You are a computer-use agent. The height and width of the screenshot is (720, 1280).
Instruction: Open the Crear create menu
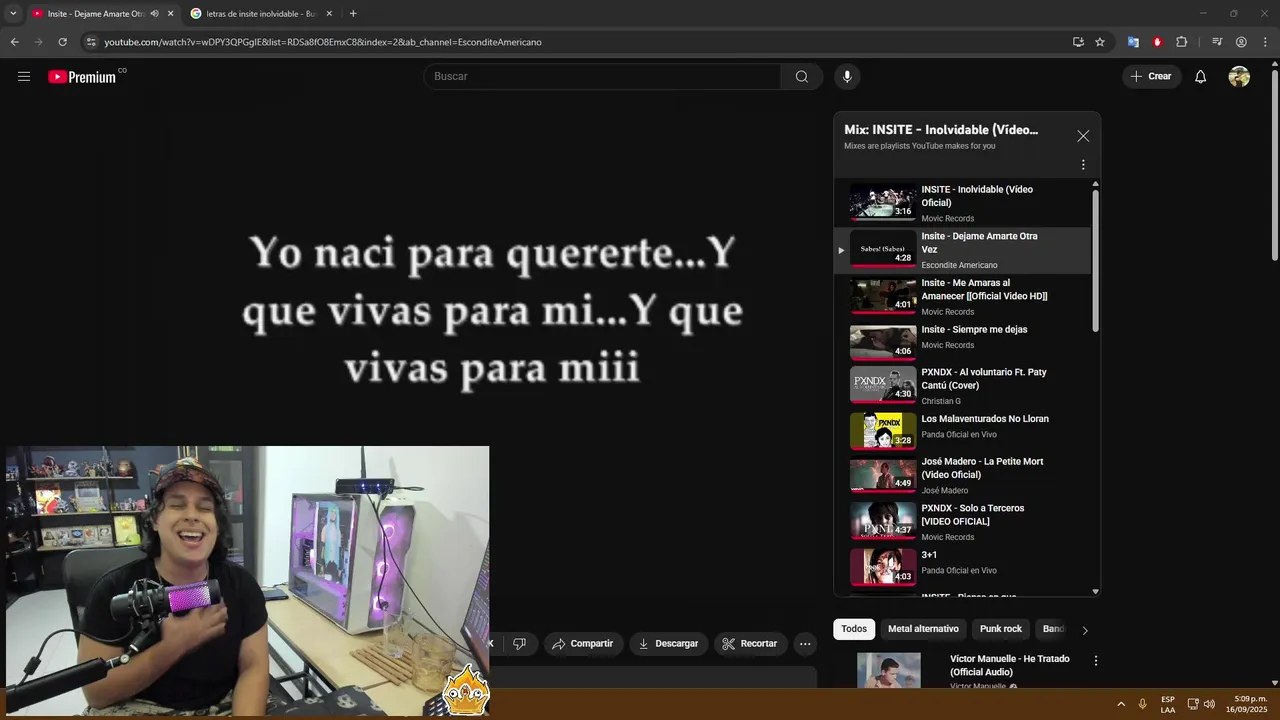(x=1151, y=76)
